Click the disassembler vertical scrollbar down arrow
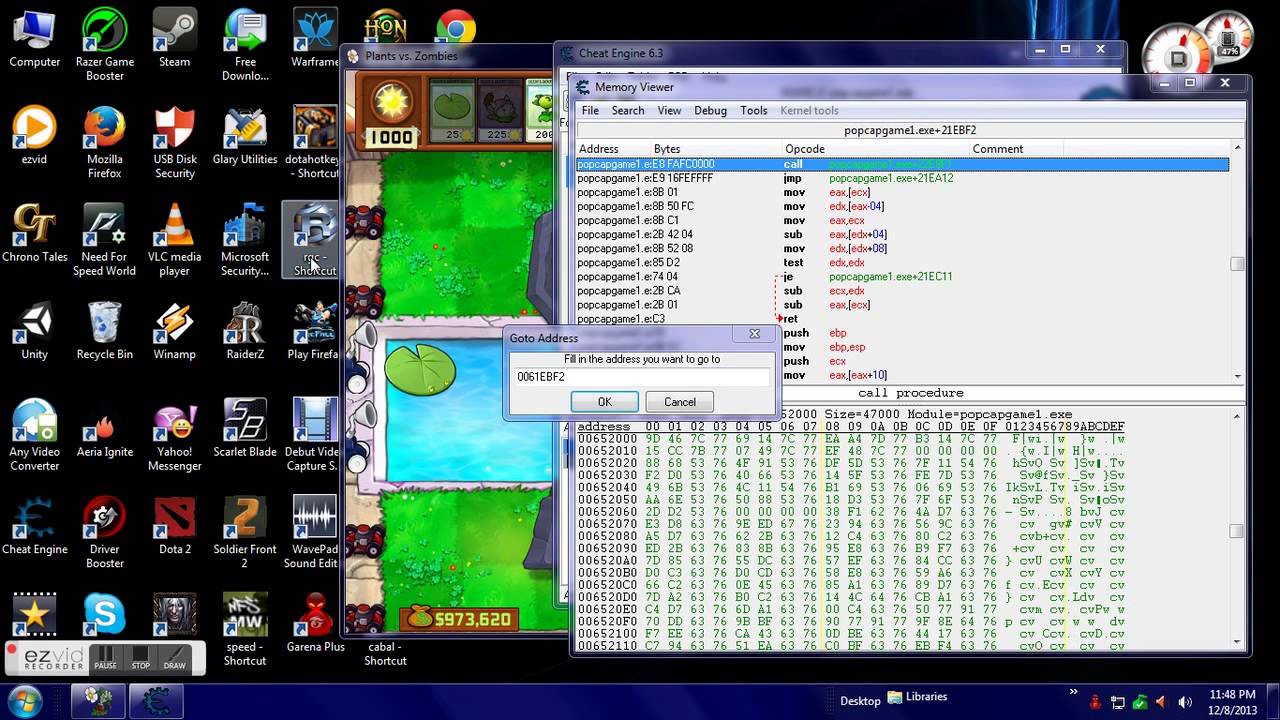Viewport: 1280px width, 720px height. tap(1237, 376)
